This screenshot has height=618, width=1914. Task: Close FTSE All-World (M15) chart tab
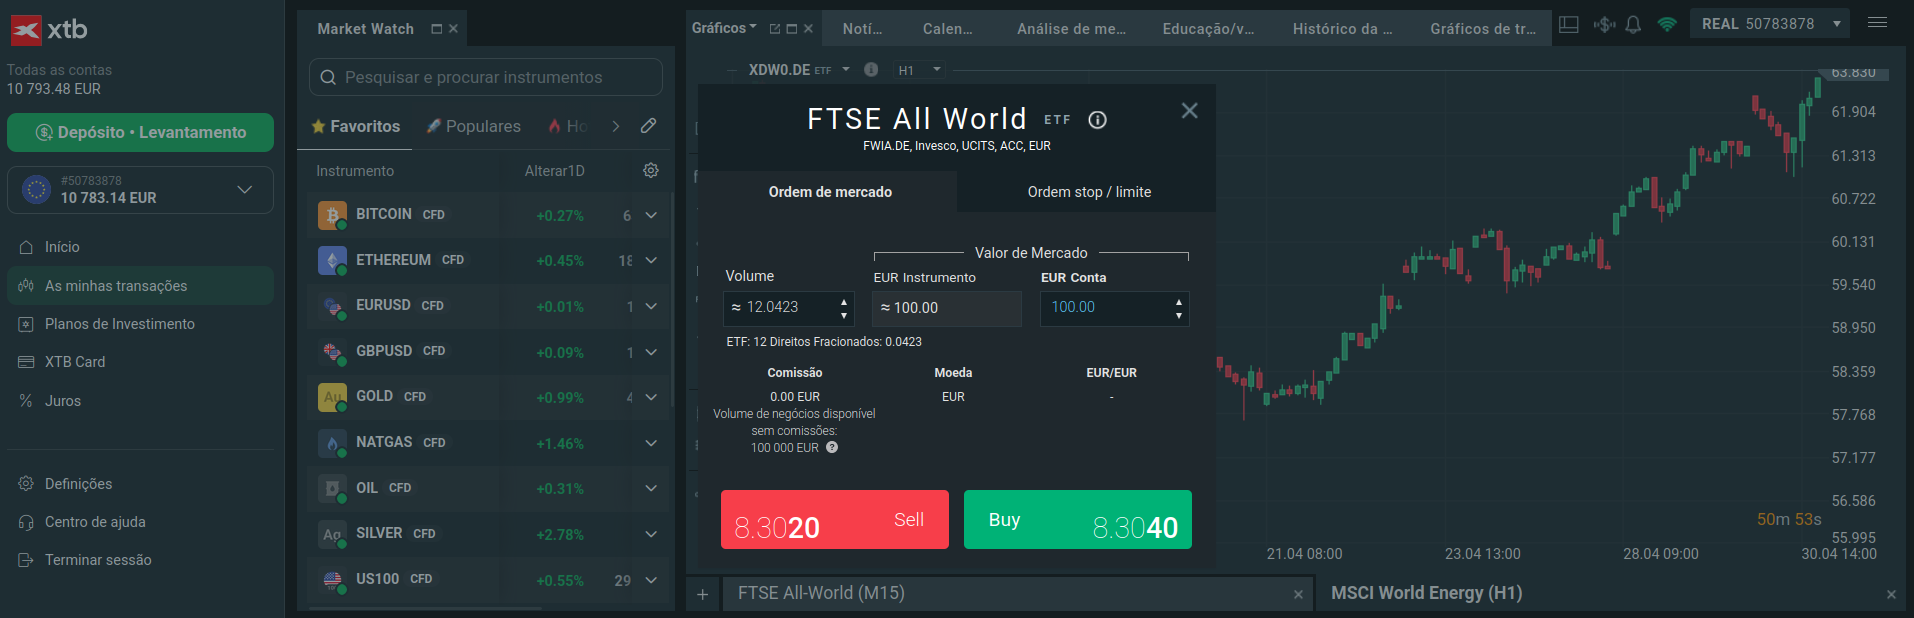(1298, 595)
